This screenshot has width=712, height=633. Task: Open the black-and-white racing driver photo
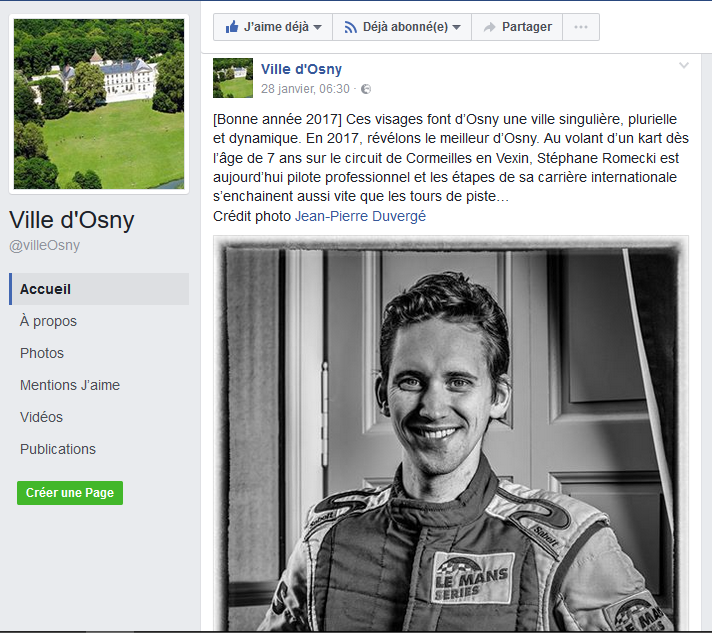[x=451, y=433]
